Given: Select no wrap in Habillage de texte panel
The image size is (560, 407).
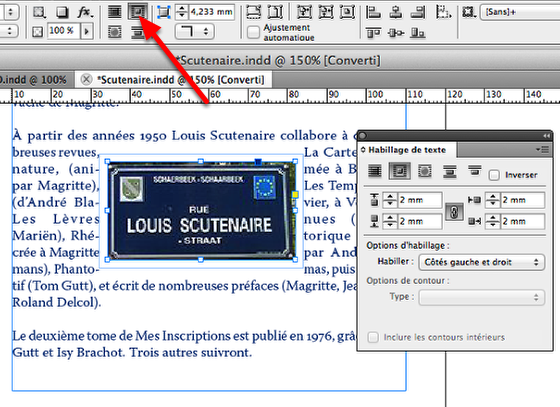Looking at the screenshot, I should [374, 171].
